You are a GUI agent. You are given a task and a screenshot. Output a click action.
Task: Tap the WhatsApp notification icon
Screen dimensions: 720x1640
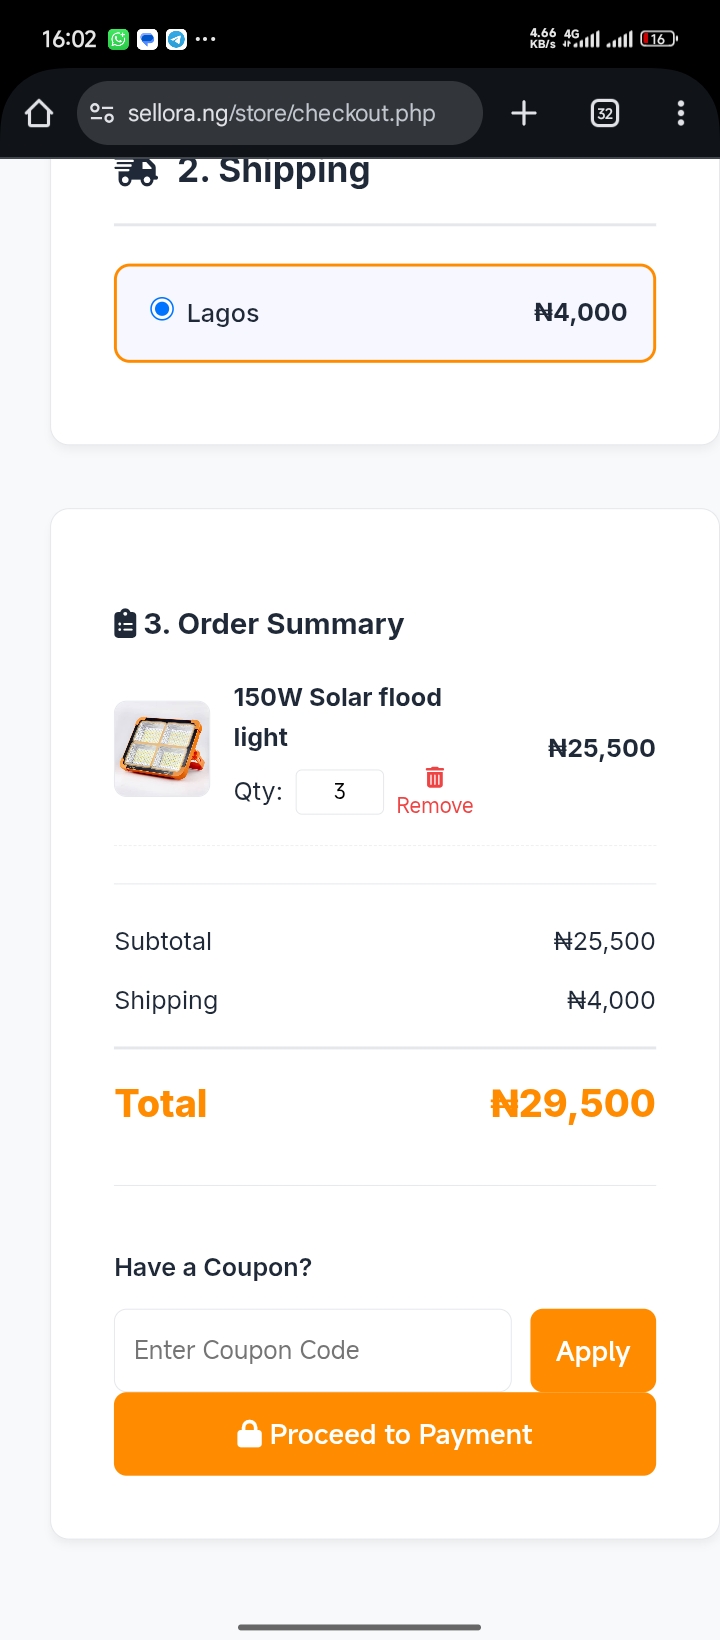(119, 39)
